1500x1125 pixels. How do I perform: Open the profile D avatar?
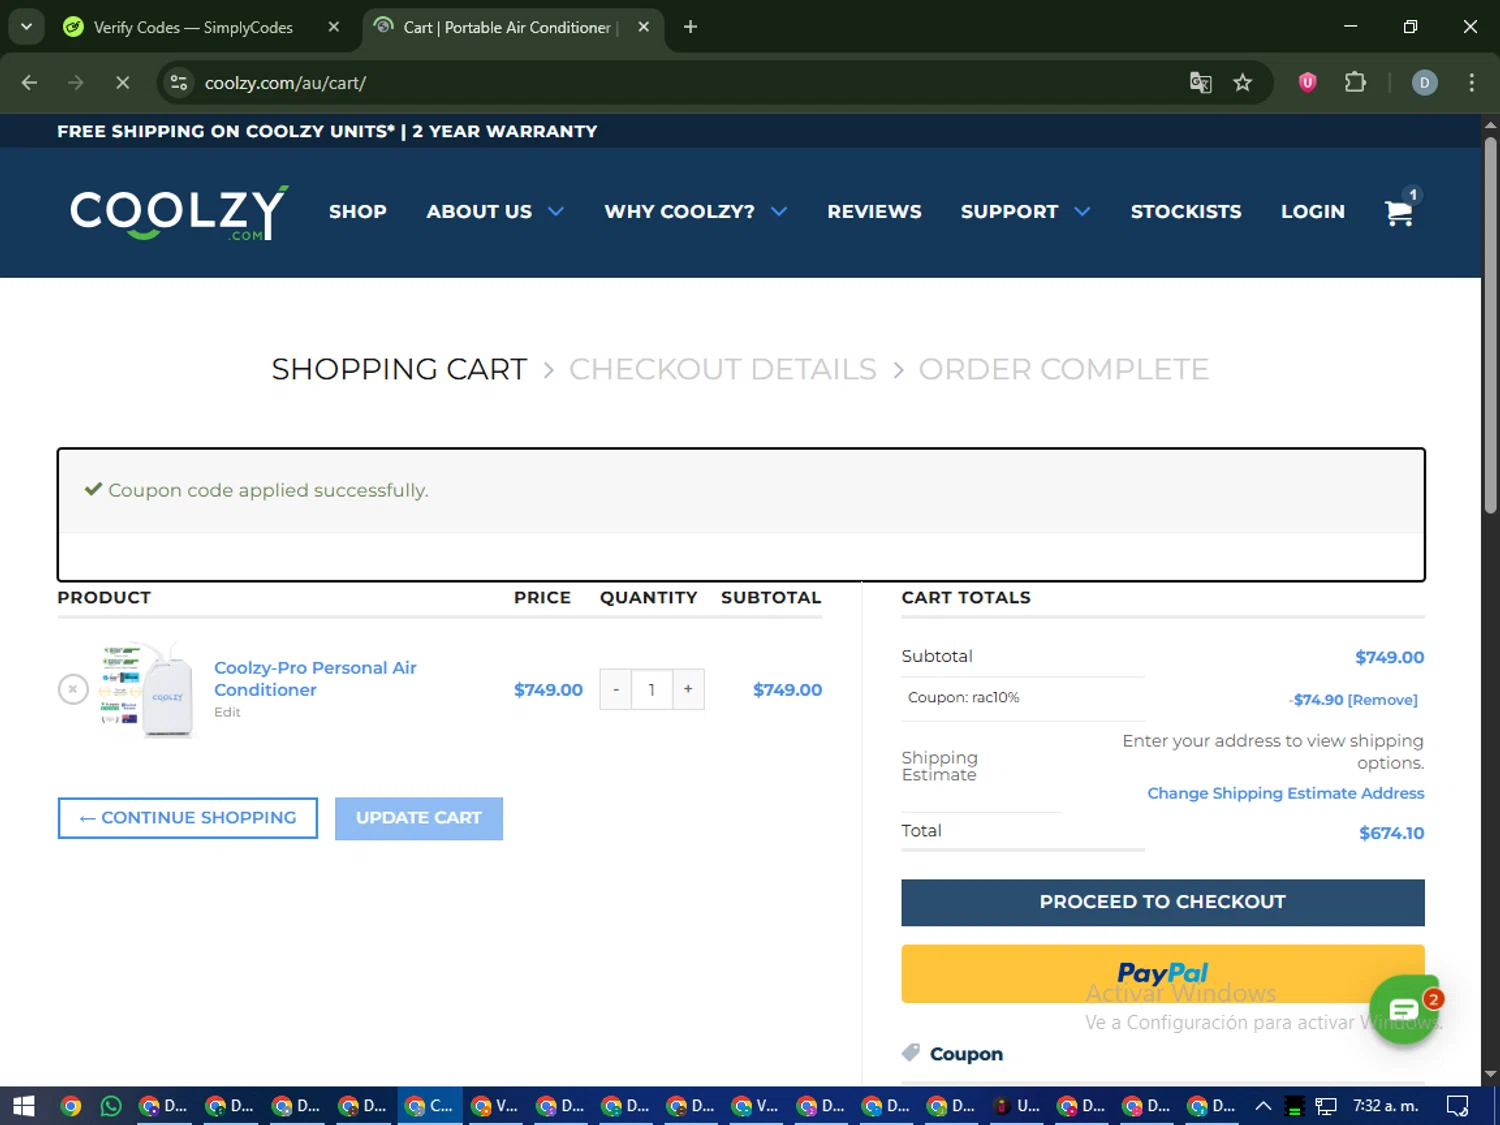coord(1424,83)
